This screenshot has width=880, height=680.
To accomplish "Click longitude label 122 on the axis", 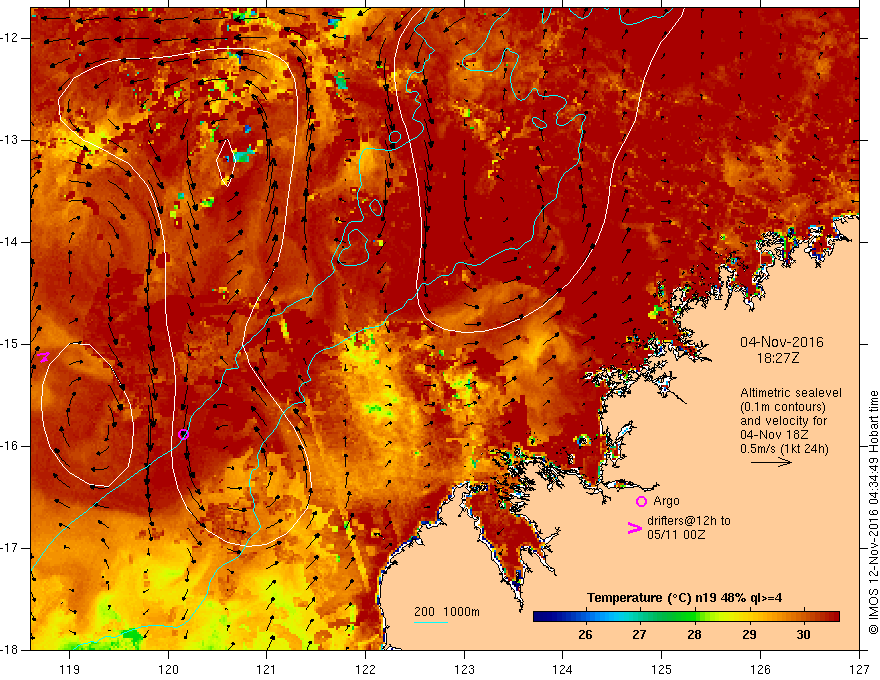I will click(365, 669).
